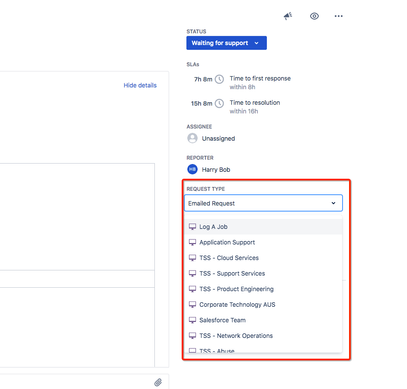Image resolution: width=407 pixels, height=389 pixels.
Task: Toggle the watch eye icon
Action: click(314, 16)
